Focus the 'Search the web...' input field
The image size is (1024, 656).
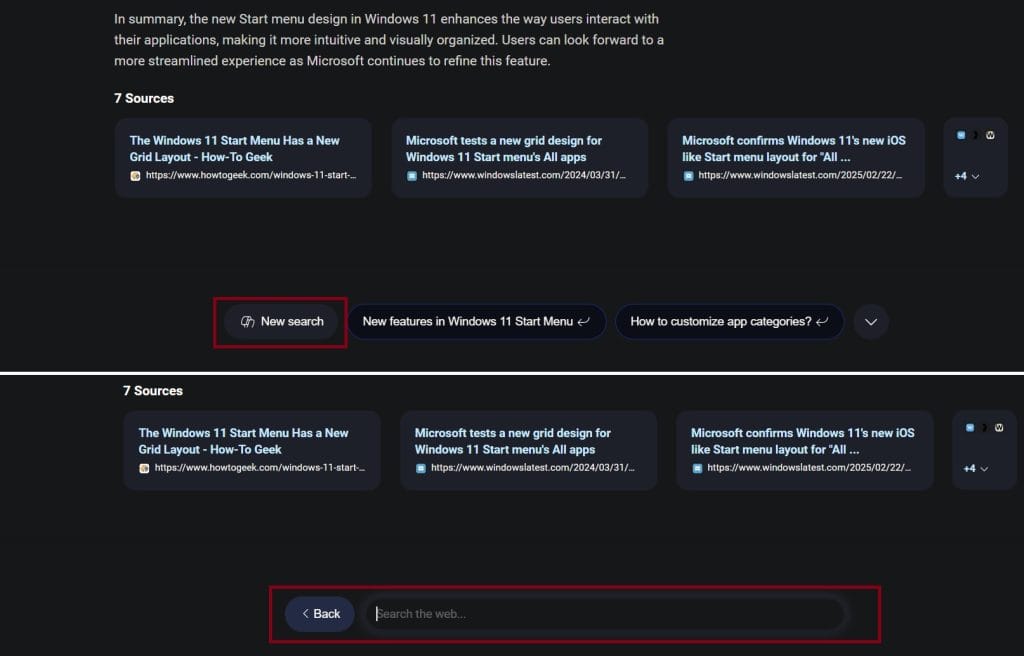[x=605, y=614]
